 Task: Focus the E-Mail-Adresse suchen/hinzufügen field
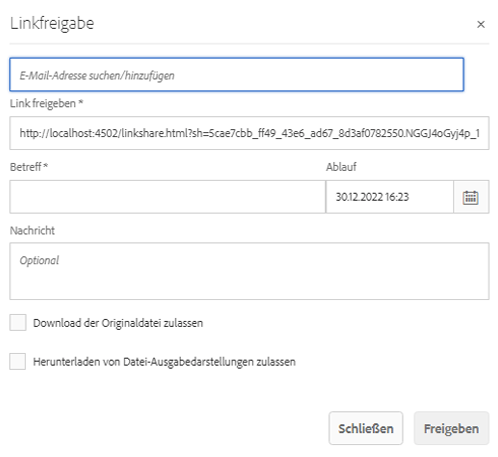click(237, 75)
